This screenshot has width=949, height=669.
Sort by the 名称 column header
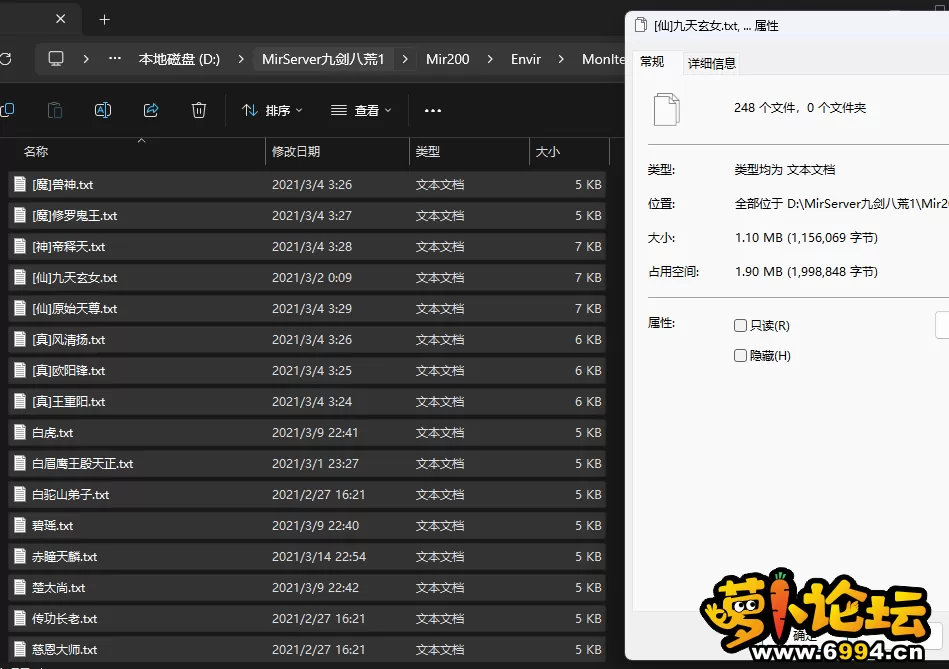36,152
